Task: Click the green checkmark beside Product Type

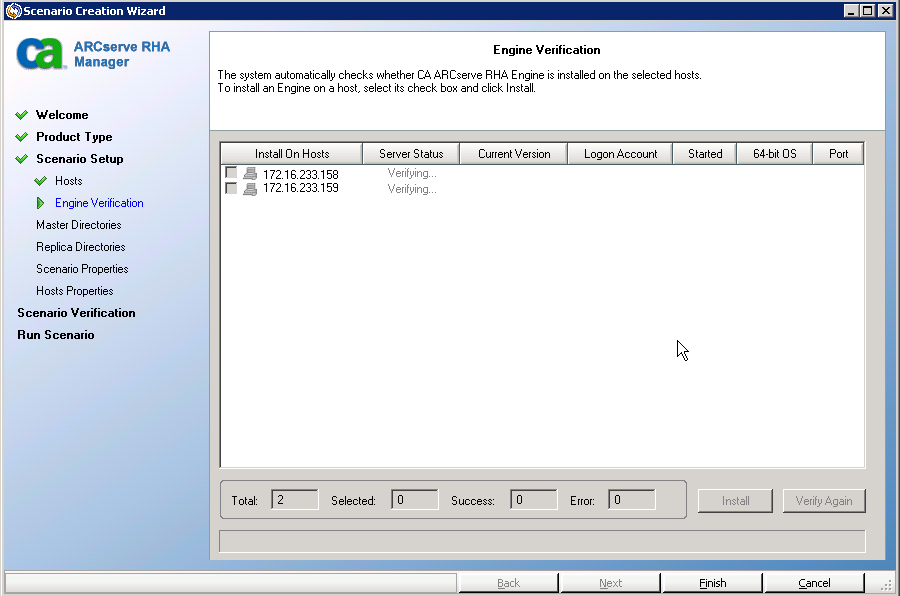Action: 21,136
